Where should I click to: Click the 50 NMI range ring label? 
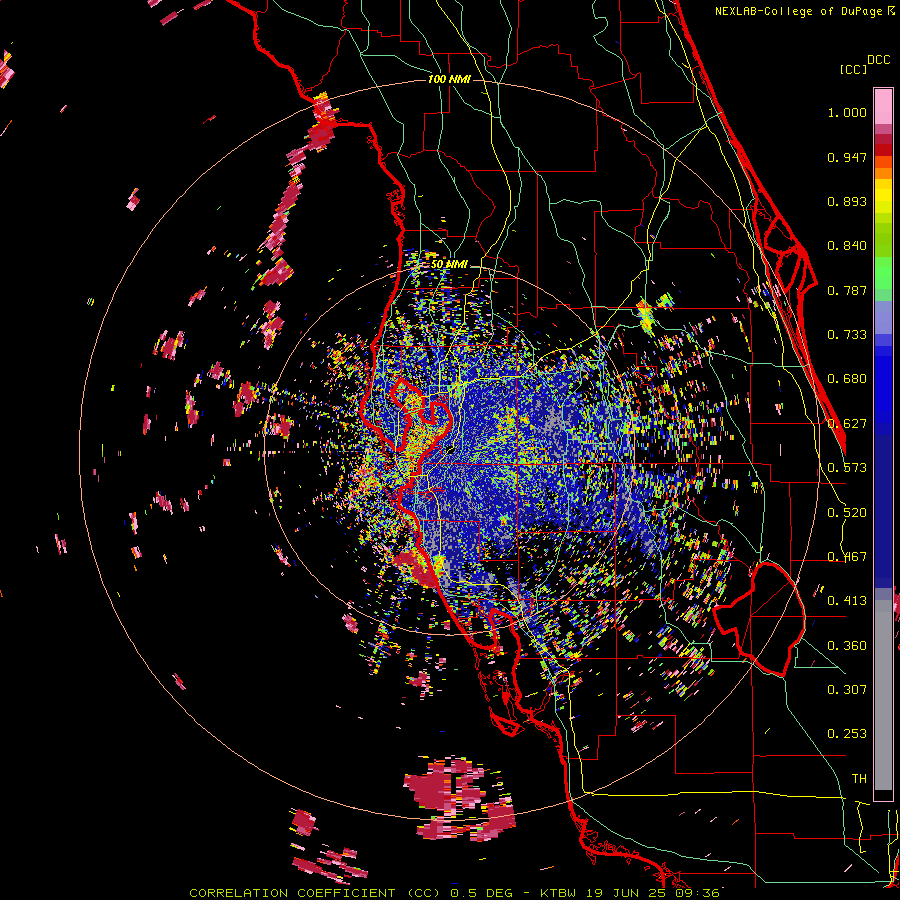point(449,264)
